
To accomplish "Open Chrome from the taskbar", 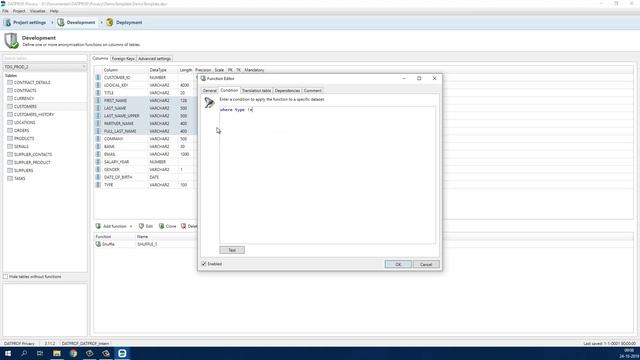I will coord(73,353).
